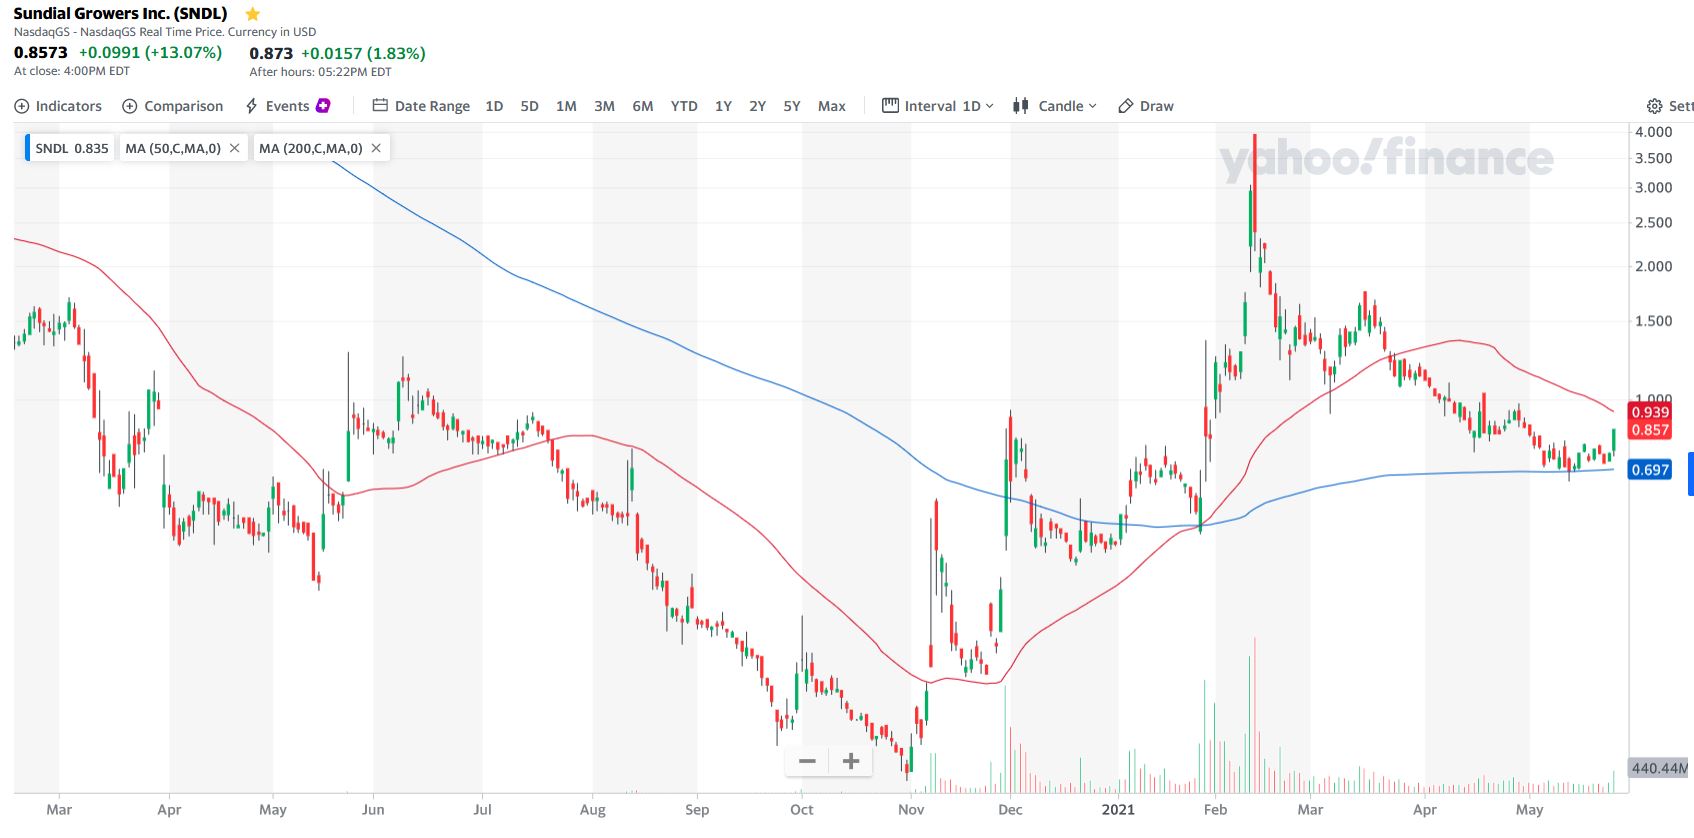Open the Events menu
Screen dimensions: 1694x838
coord(278,106)
